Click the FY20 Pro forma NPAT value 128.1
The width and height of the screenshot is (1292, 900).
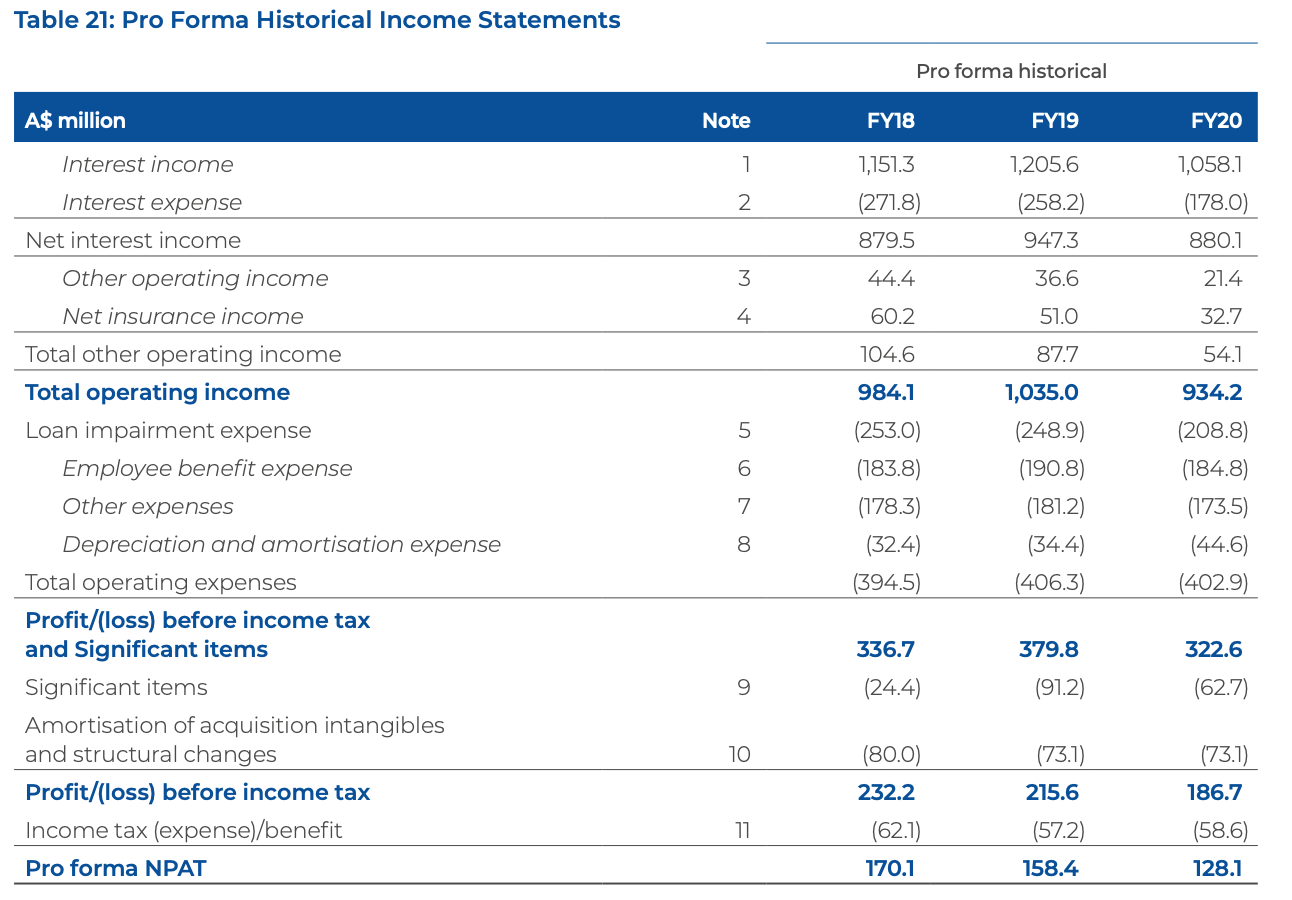click(x=1217, y=868)
